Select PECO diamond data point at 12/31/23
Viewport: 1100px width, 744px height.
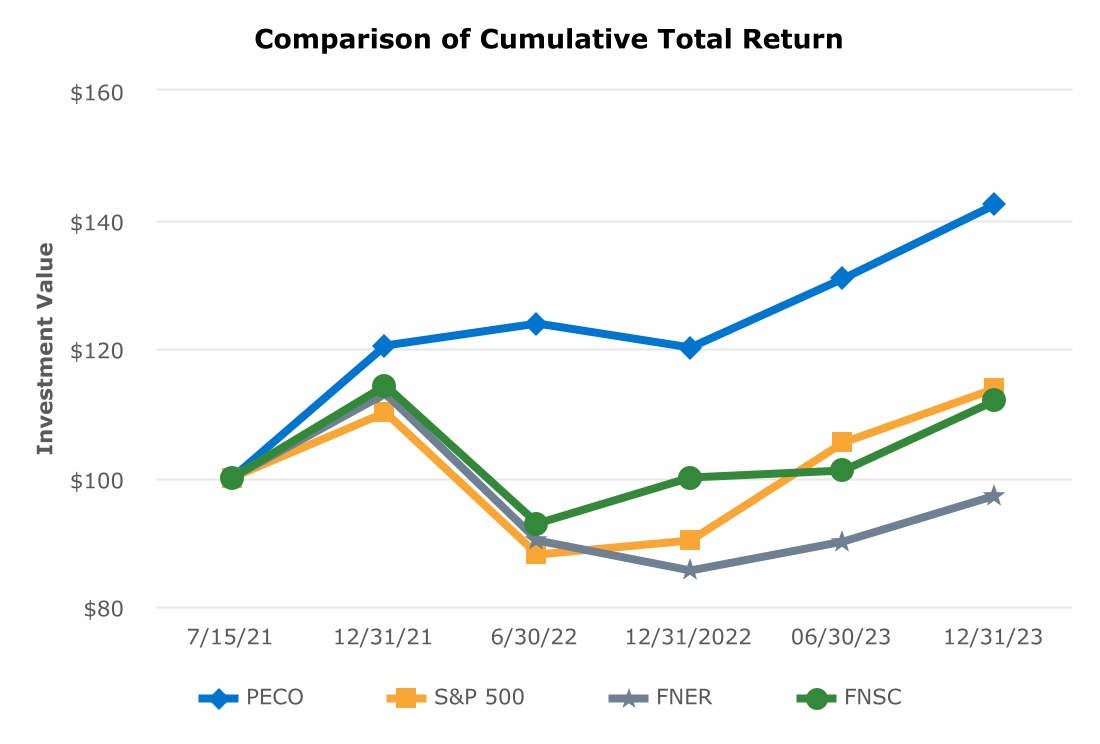[x=994, y=204]
